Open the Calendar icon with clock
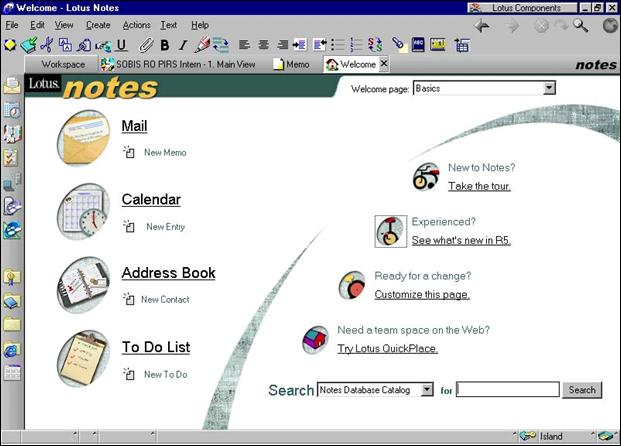Viewport: 621px width, 446px height. click(83, 210)
